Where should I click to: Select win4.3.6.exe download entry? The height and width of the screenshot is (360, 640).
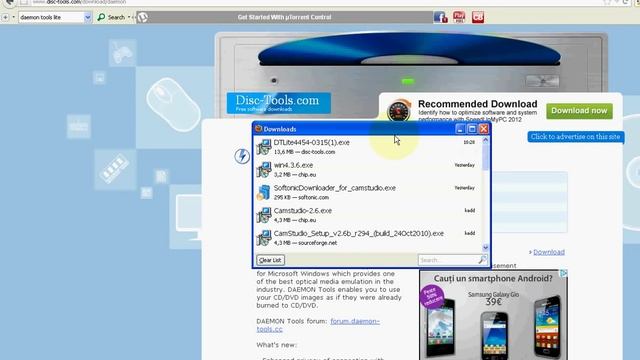(x=367, y=169)
